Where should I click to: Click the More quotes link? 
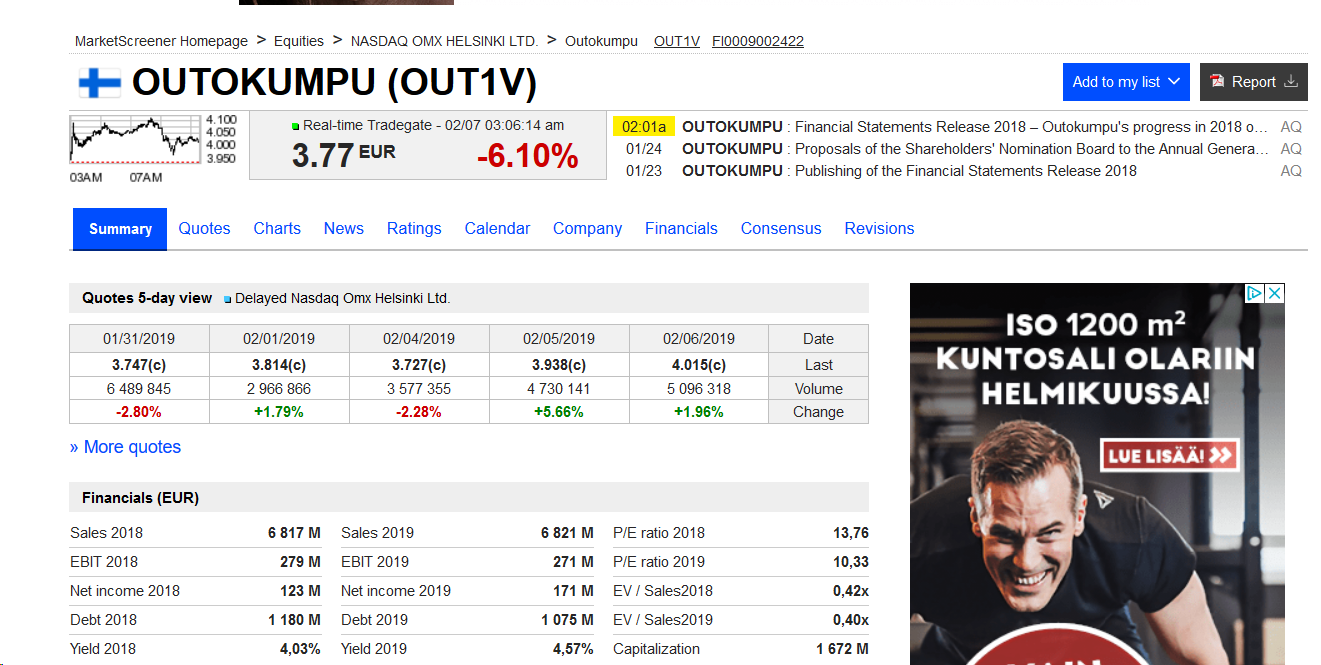click(125, 447)
